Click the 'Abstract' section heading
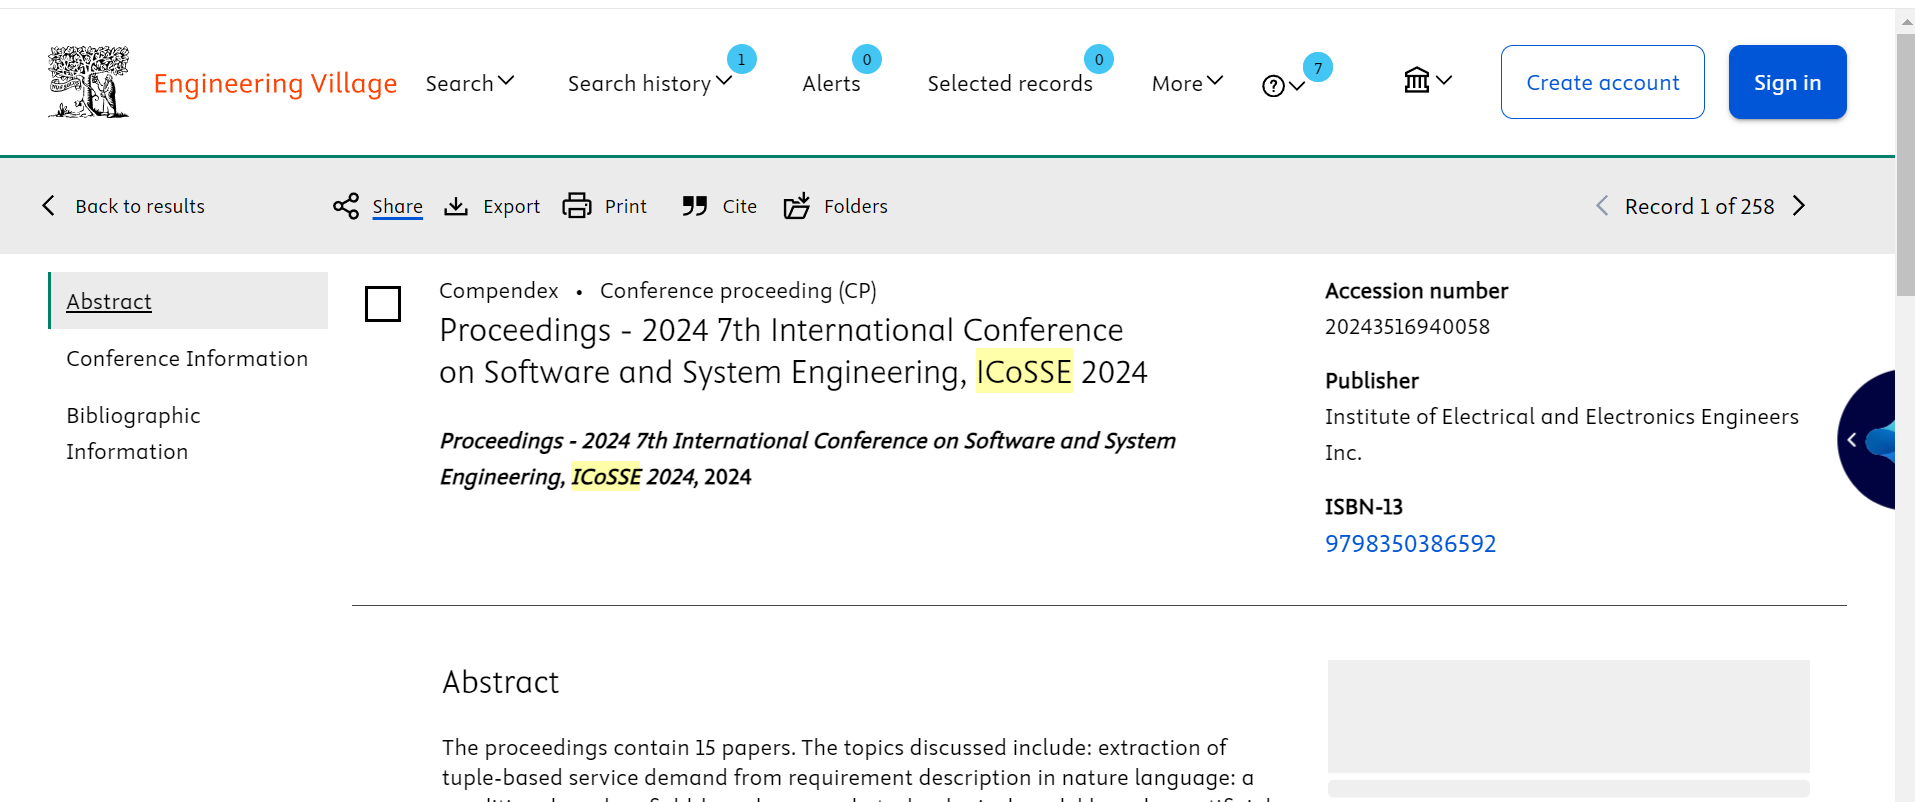Image resolution: width=1915 pixels, height=802 pixels. 500,682
